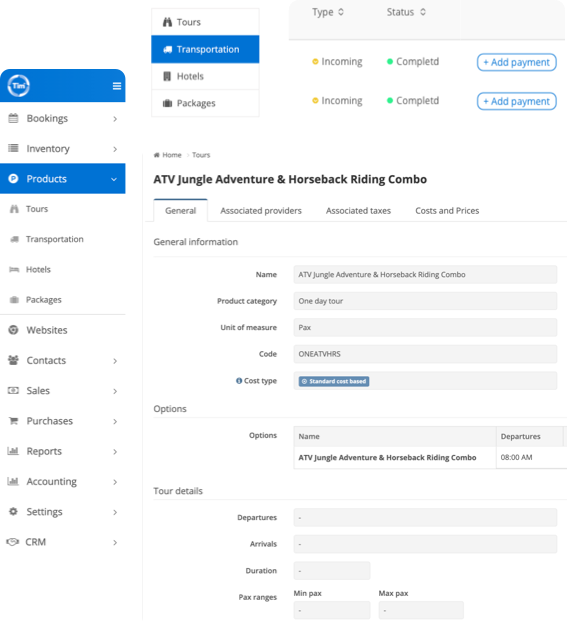Image resolution: width=567 pixels, height=628 pixels.
Task: Click the first Add payment button
Action: pos(517,62)
